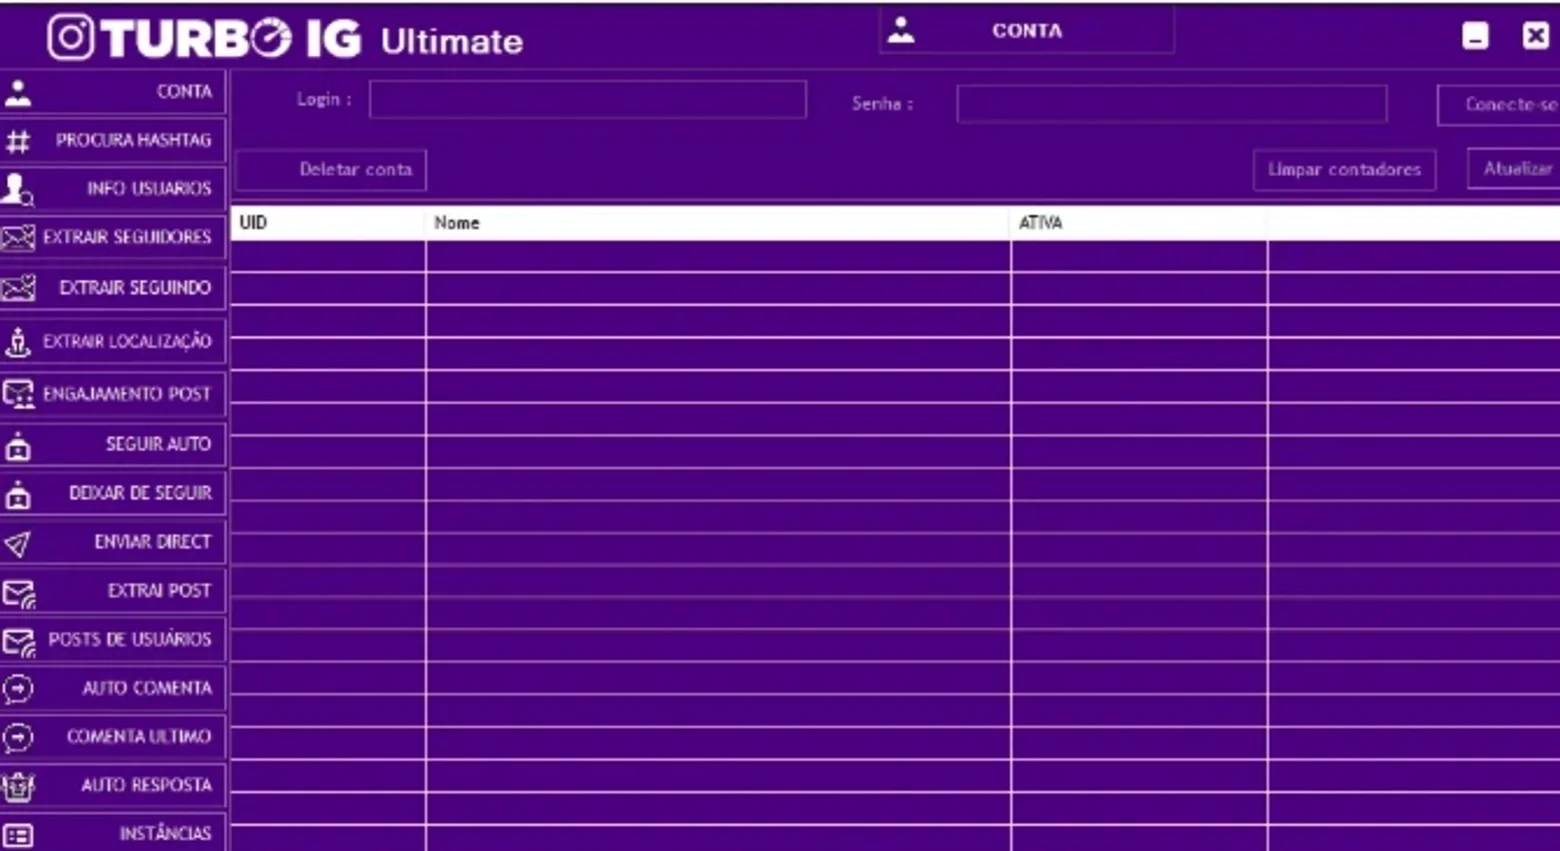Open POSTS DE USUÁRIOS section
Image resolution: width=1560 pixels, height=851 pixels.
pos(113,640)
